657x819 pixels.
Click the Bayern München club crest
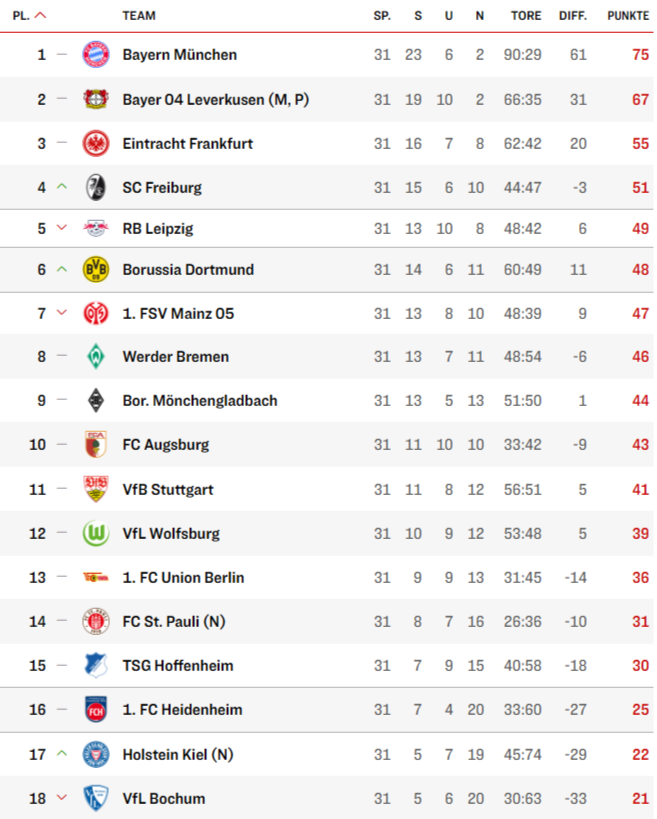(96, 54)
